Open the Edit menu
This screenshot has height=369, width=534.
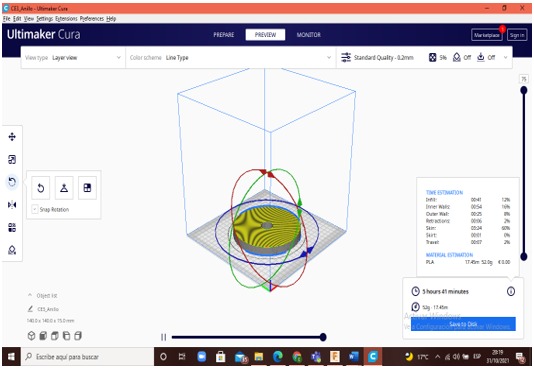[x=17, y=18]
